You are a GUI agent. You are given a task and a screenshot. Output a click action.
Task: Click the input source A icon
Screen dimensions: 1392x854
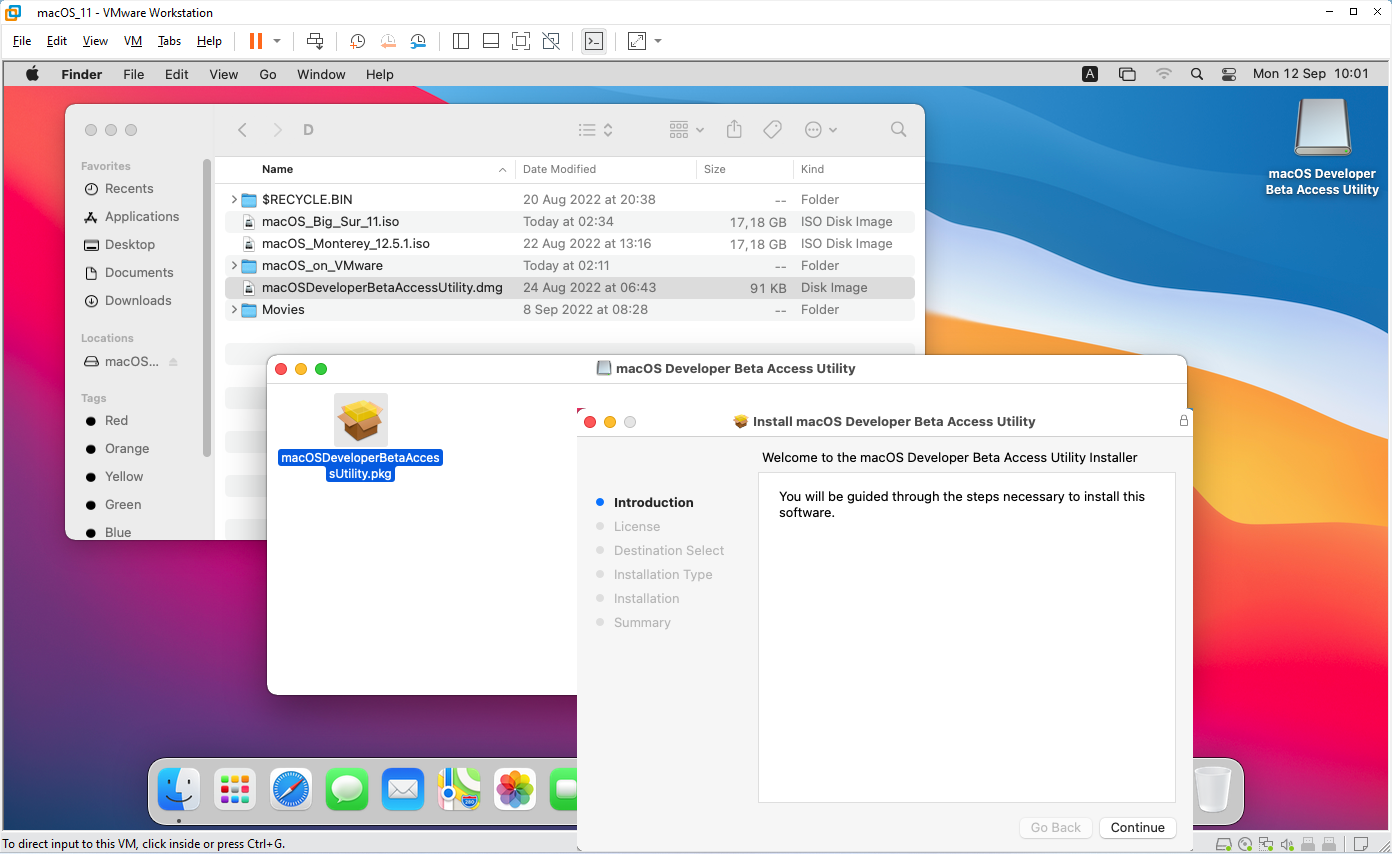pyautogui.click(x=1090, y=74)
